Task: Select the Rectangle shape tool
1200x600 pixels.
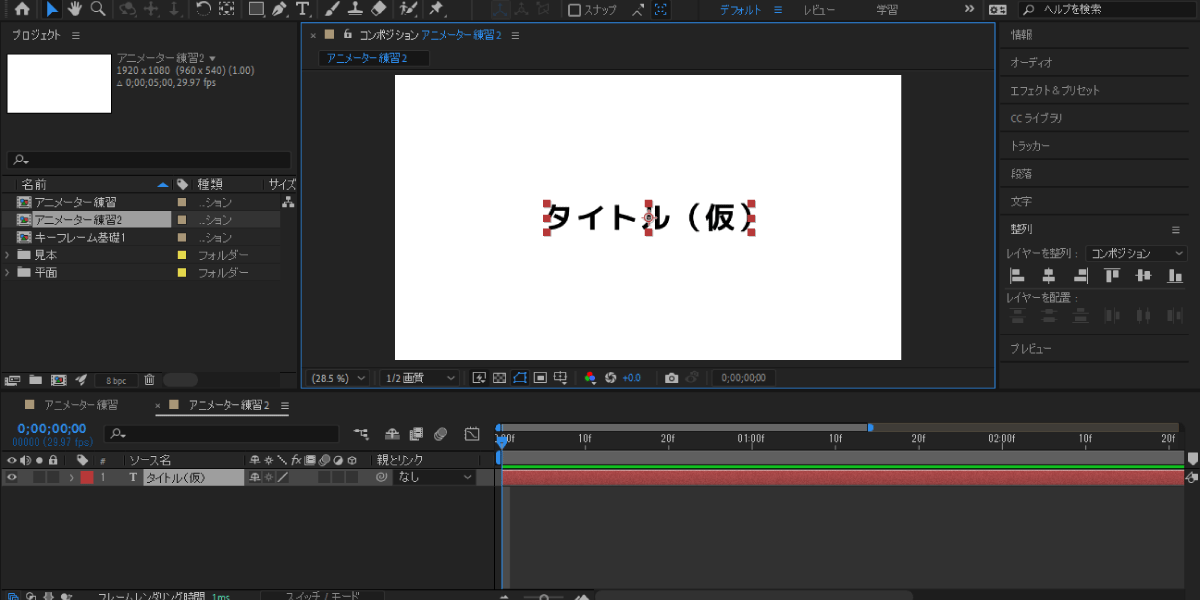Action: (x=256, y=9)
